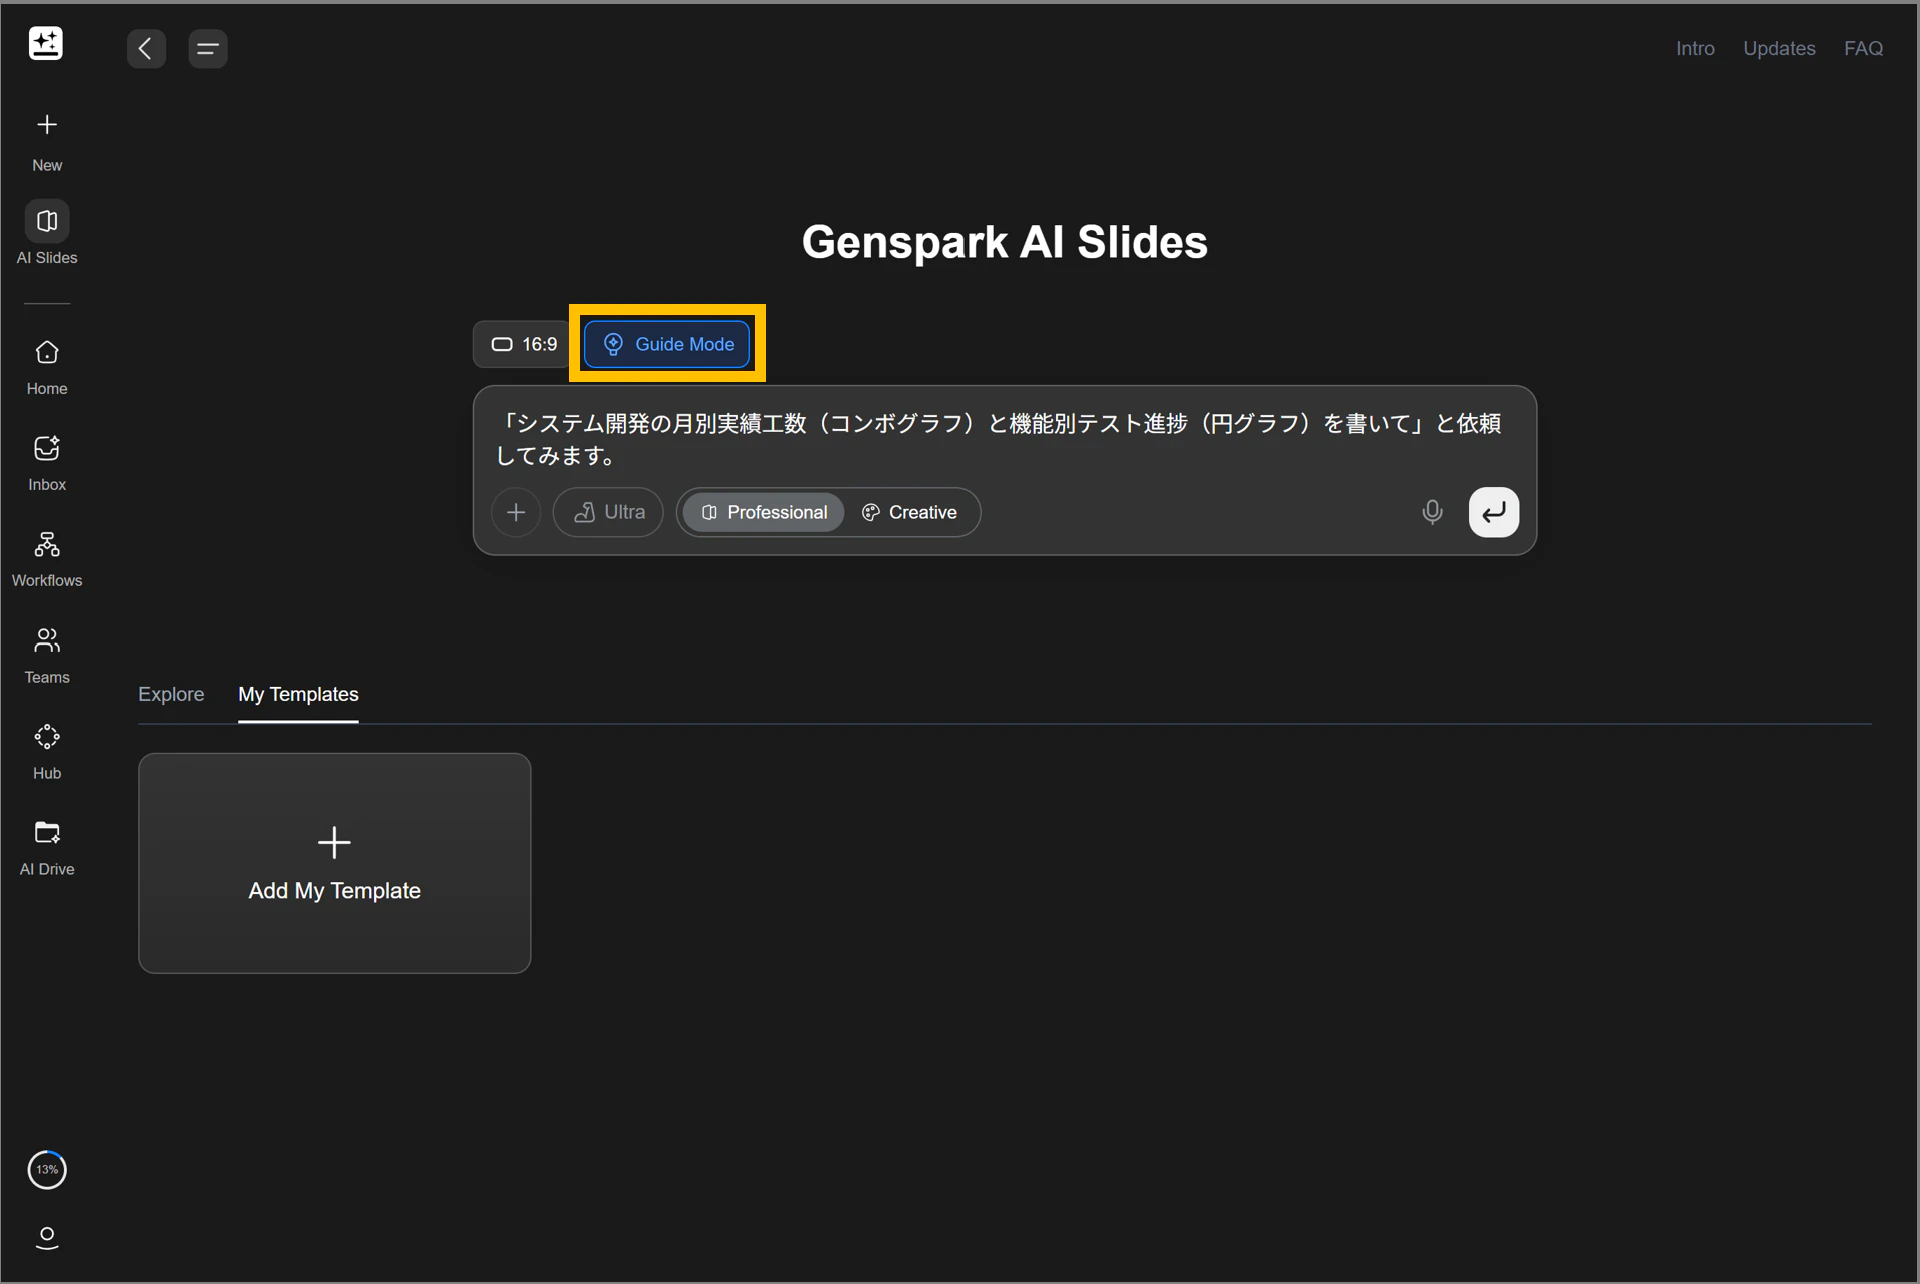
Task: Open Workflows in the sidebar
Action: click(47, 545)
